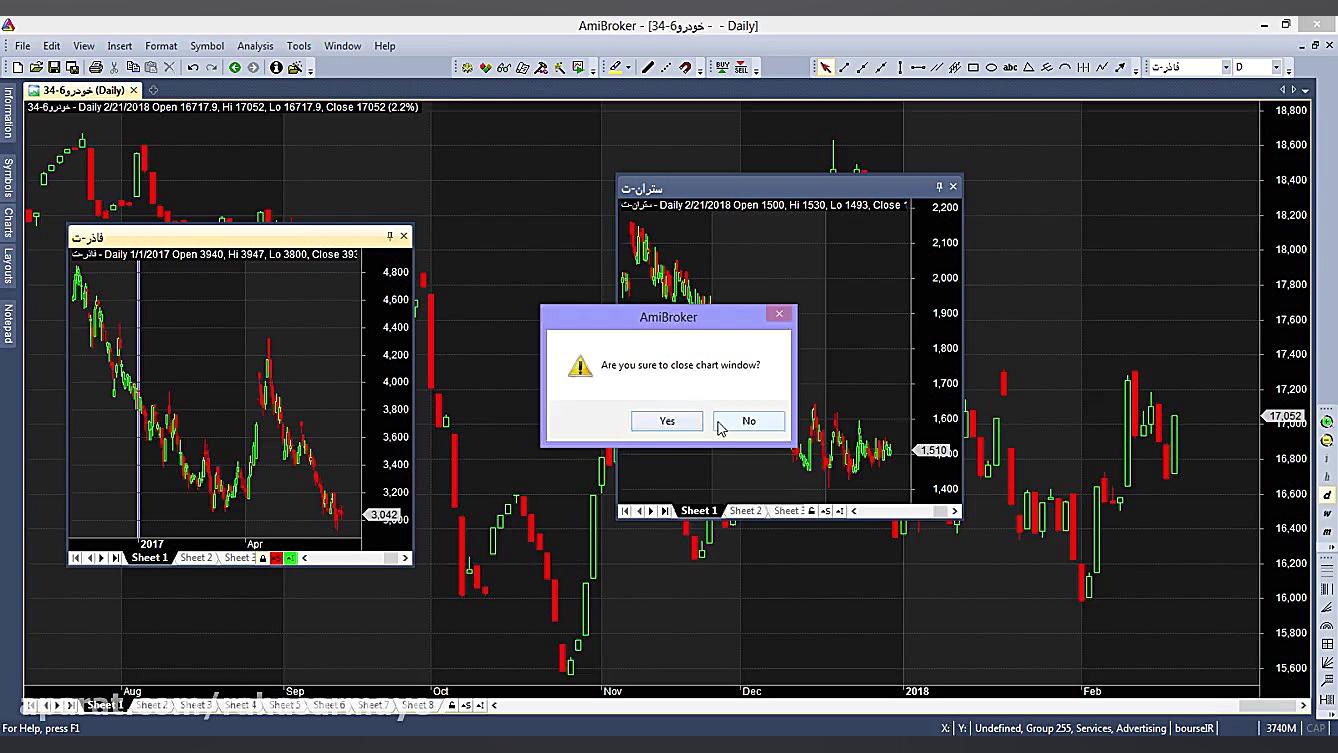Screen dimensions: 1338x753
Task: Open the Edit menu
Action: coord(52,46)
